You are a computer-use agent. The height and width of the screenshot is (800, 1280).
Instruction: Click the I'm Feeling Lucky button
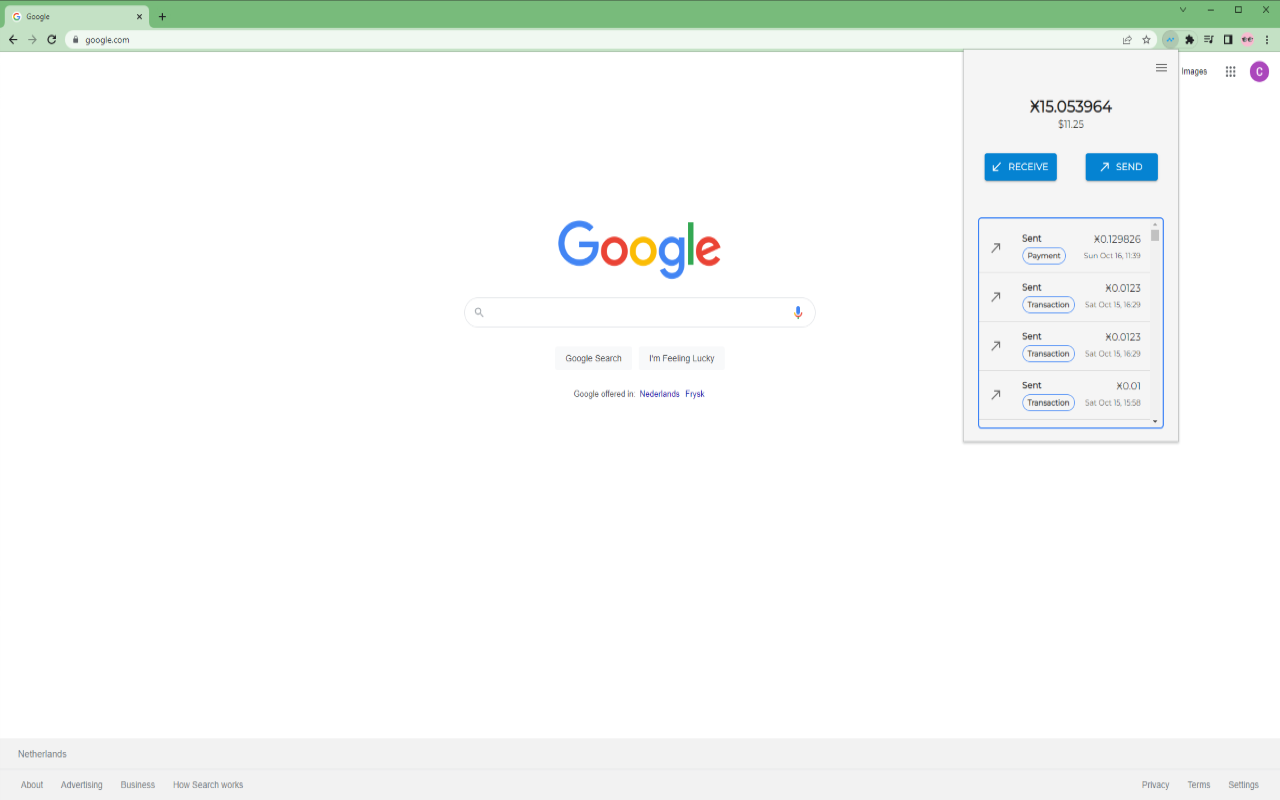pyautogui.click(x=682, y=358)
